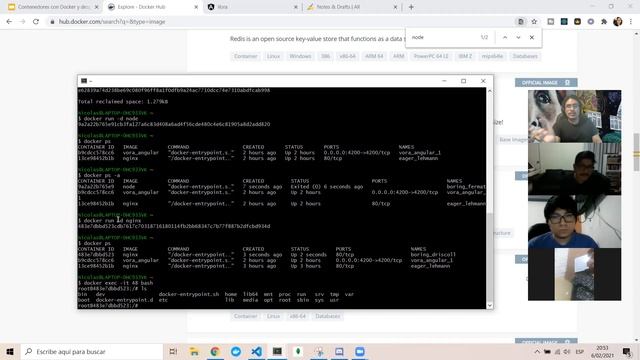Screen dimensions: 640x360
Task: Click the bottom participant video thumbnail
Action: [574, 274]
